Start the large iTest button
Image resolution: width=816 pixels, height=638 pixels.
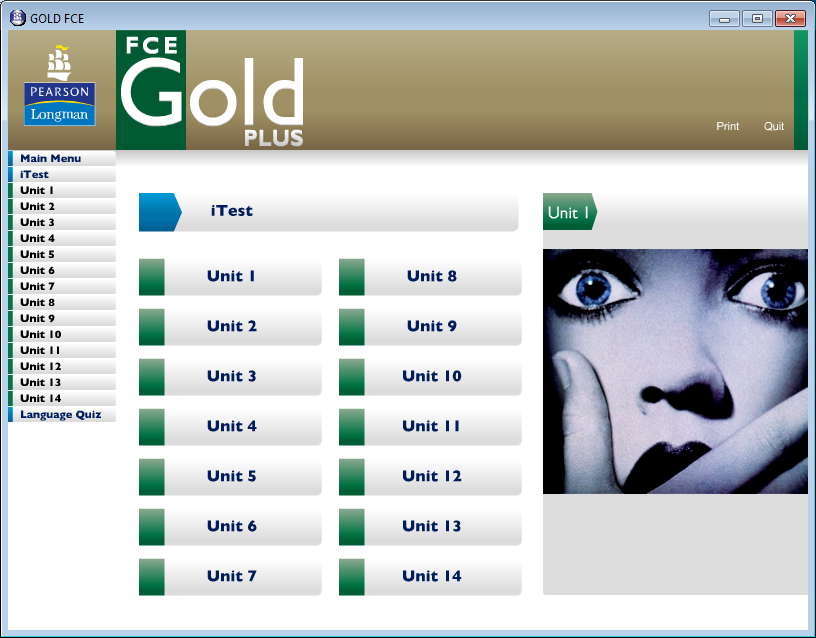(328, 212)
